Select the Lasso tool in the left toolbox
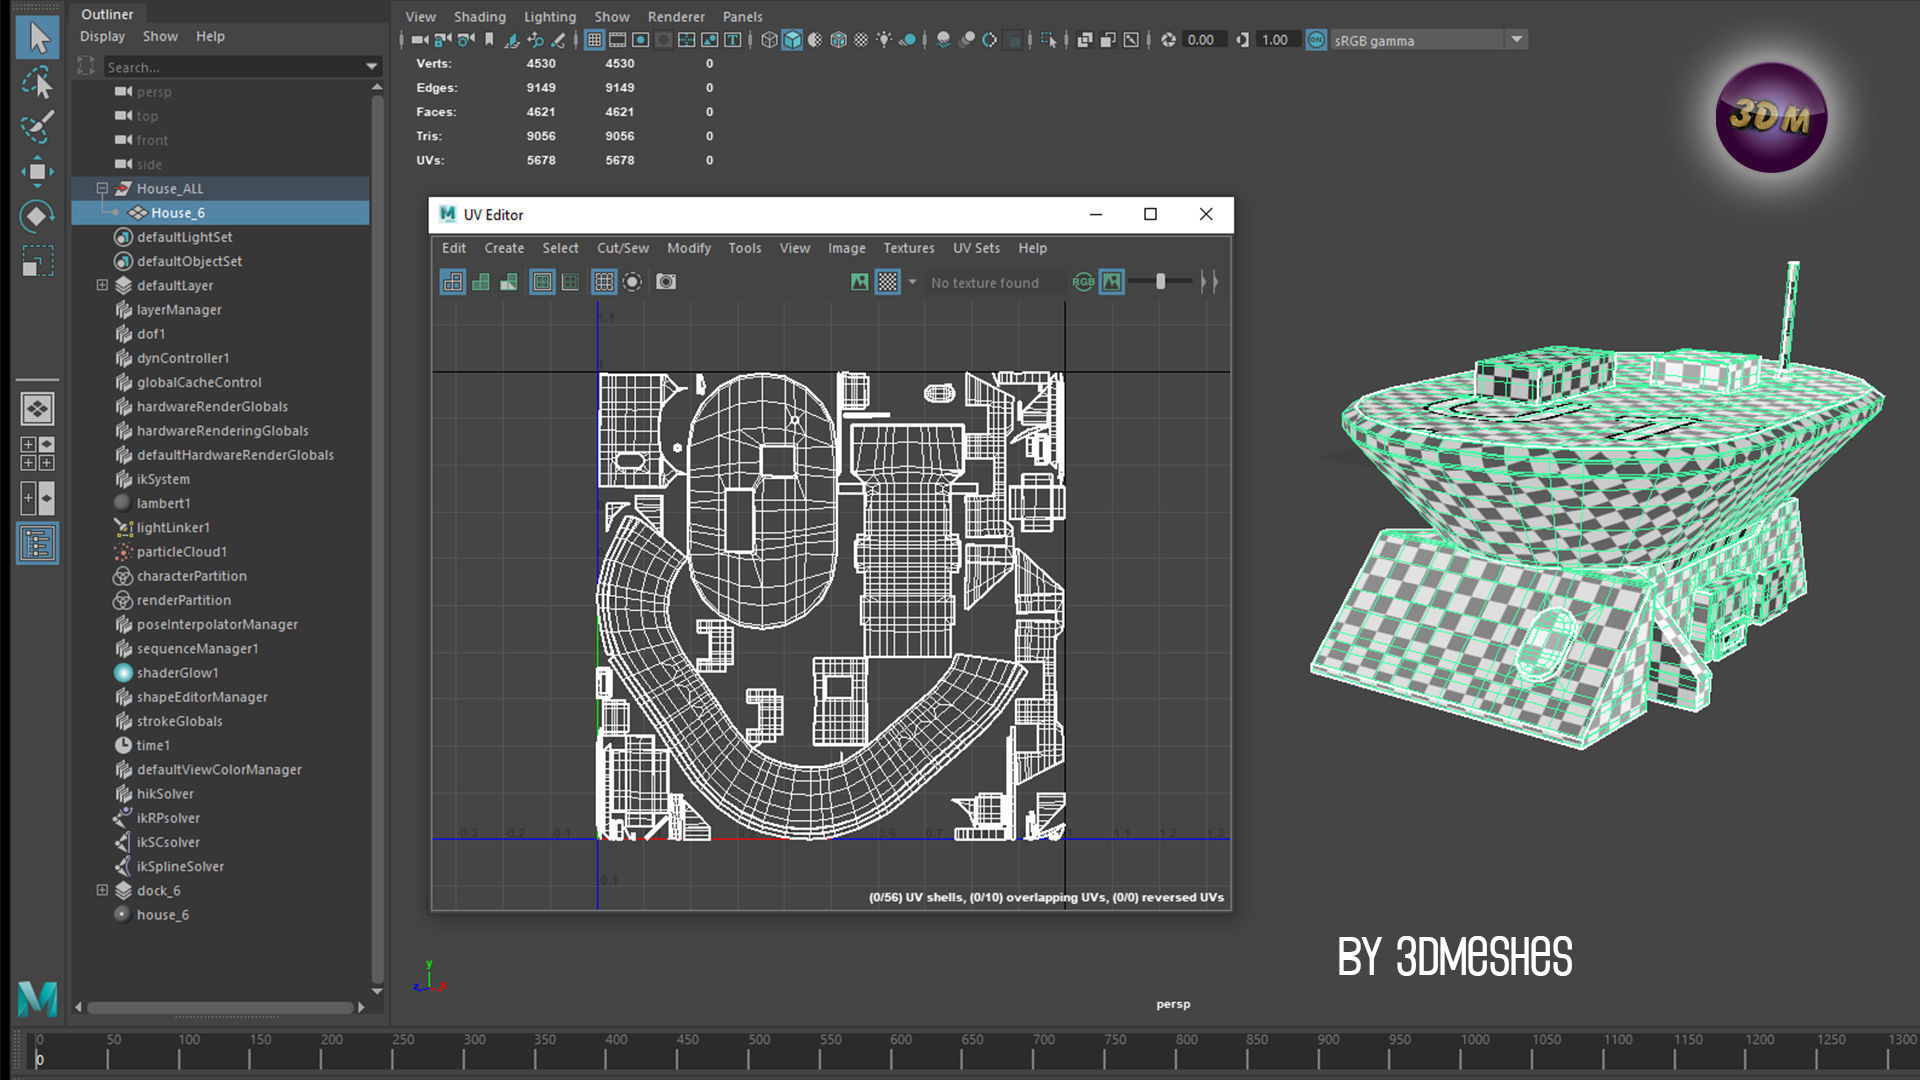 [37, 83]
